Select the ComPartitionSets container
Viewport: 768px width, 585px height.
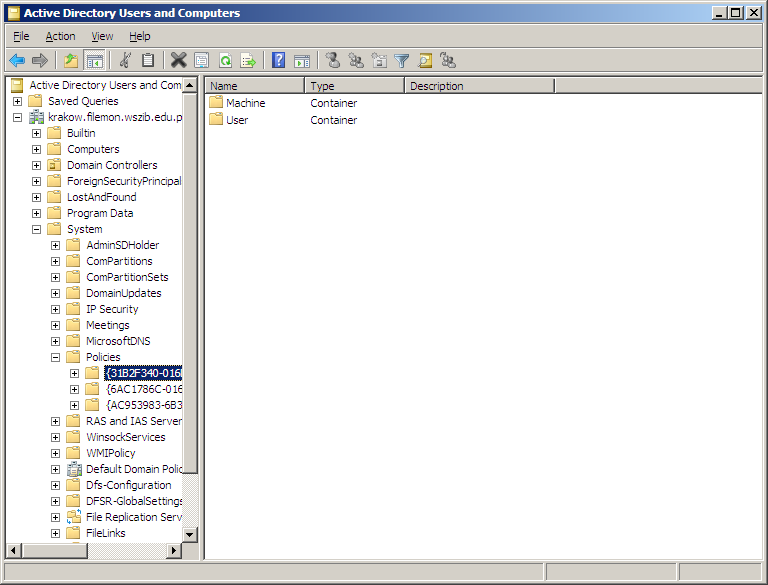(127, 277)
